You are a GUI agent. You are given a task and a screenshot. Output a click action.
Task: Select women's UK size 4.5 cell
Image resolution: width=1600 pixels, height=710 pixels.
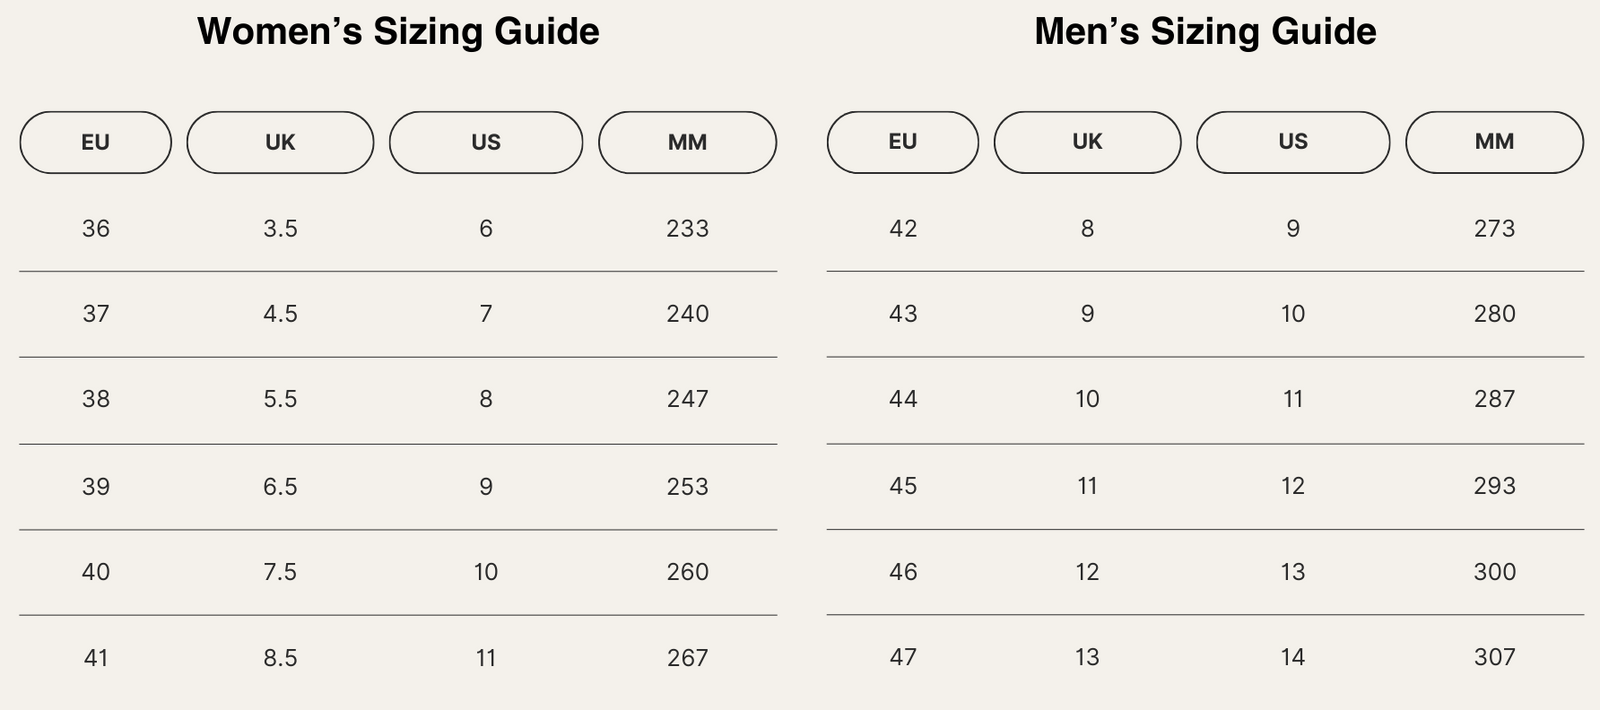[280, 314]
